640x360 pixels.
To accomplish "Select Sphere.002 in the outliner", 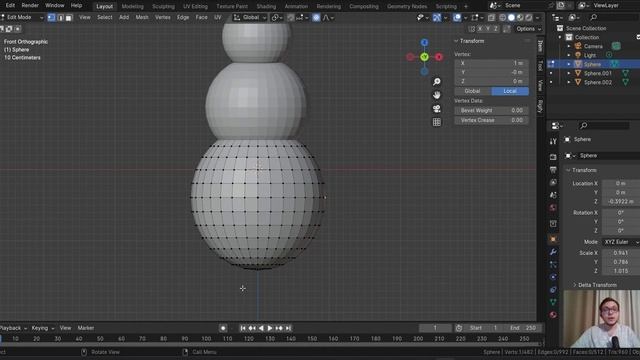I will [598, 82].
